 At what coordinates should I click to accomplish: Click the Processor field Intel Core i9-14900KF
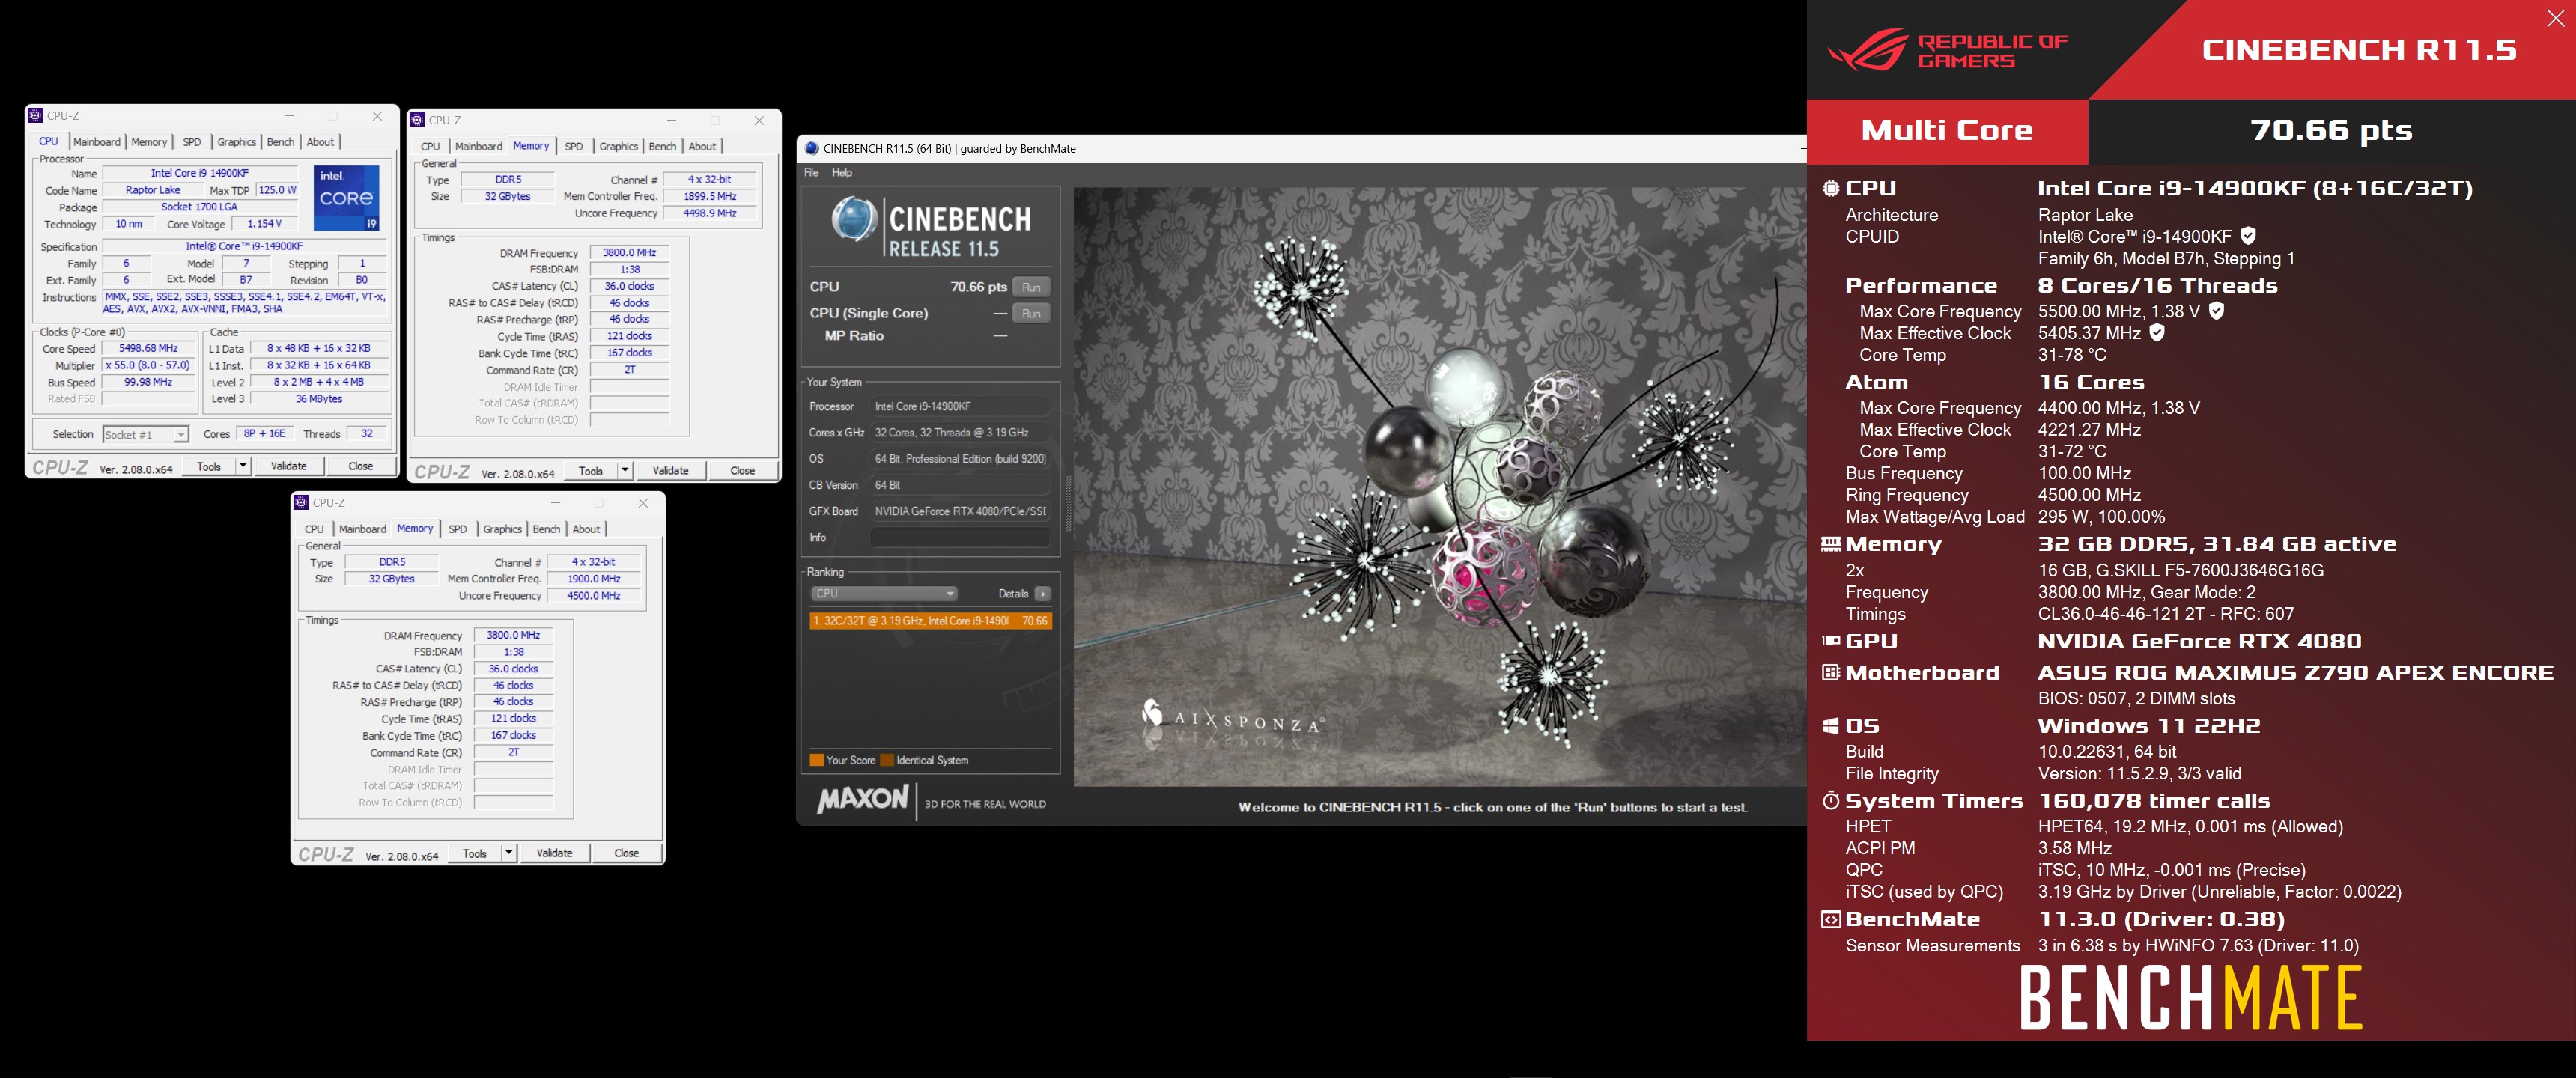tap(960, 407)
